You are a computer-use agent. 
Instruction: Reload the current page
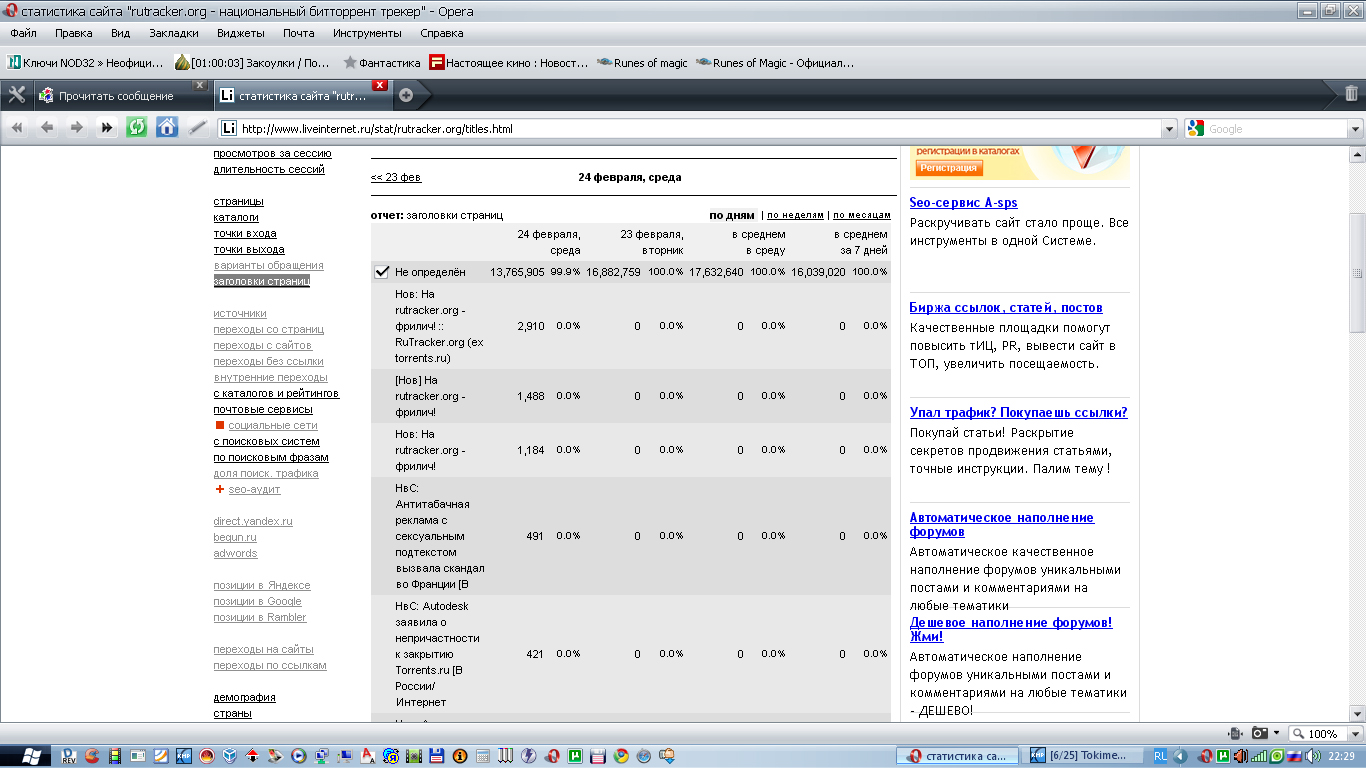point(137,128)
